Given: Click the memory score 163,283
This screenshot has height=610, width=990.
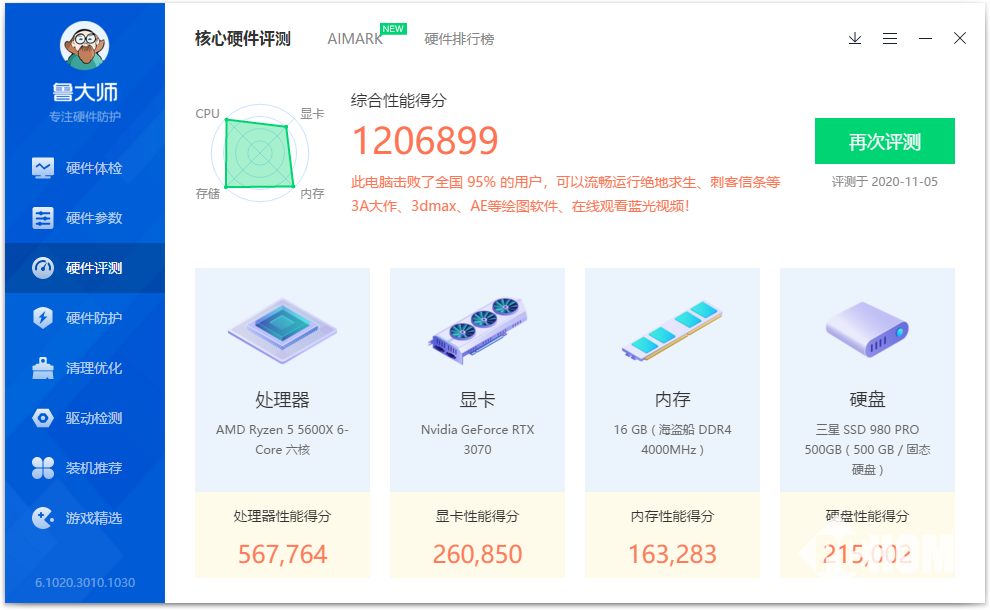Looking at the screenshot, I should [x=672, y=554].
